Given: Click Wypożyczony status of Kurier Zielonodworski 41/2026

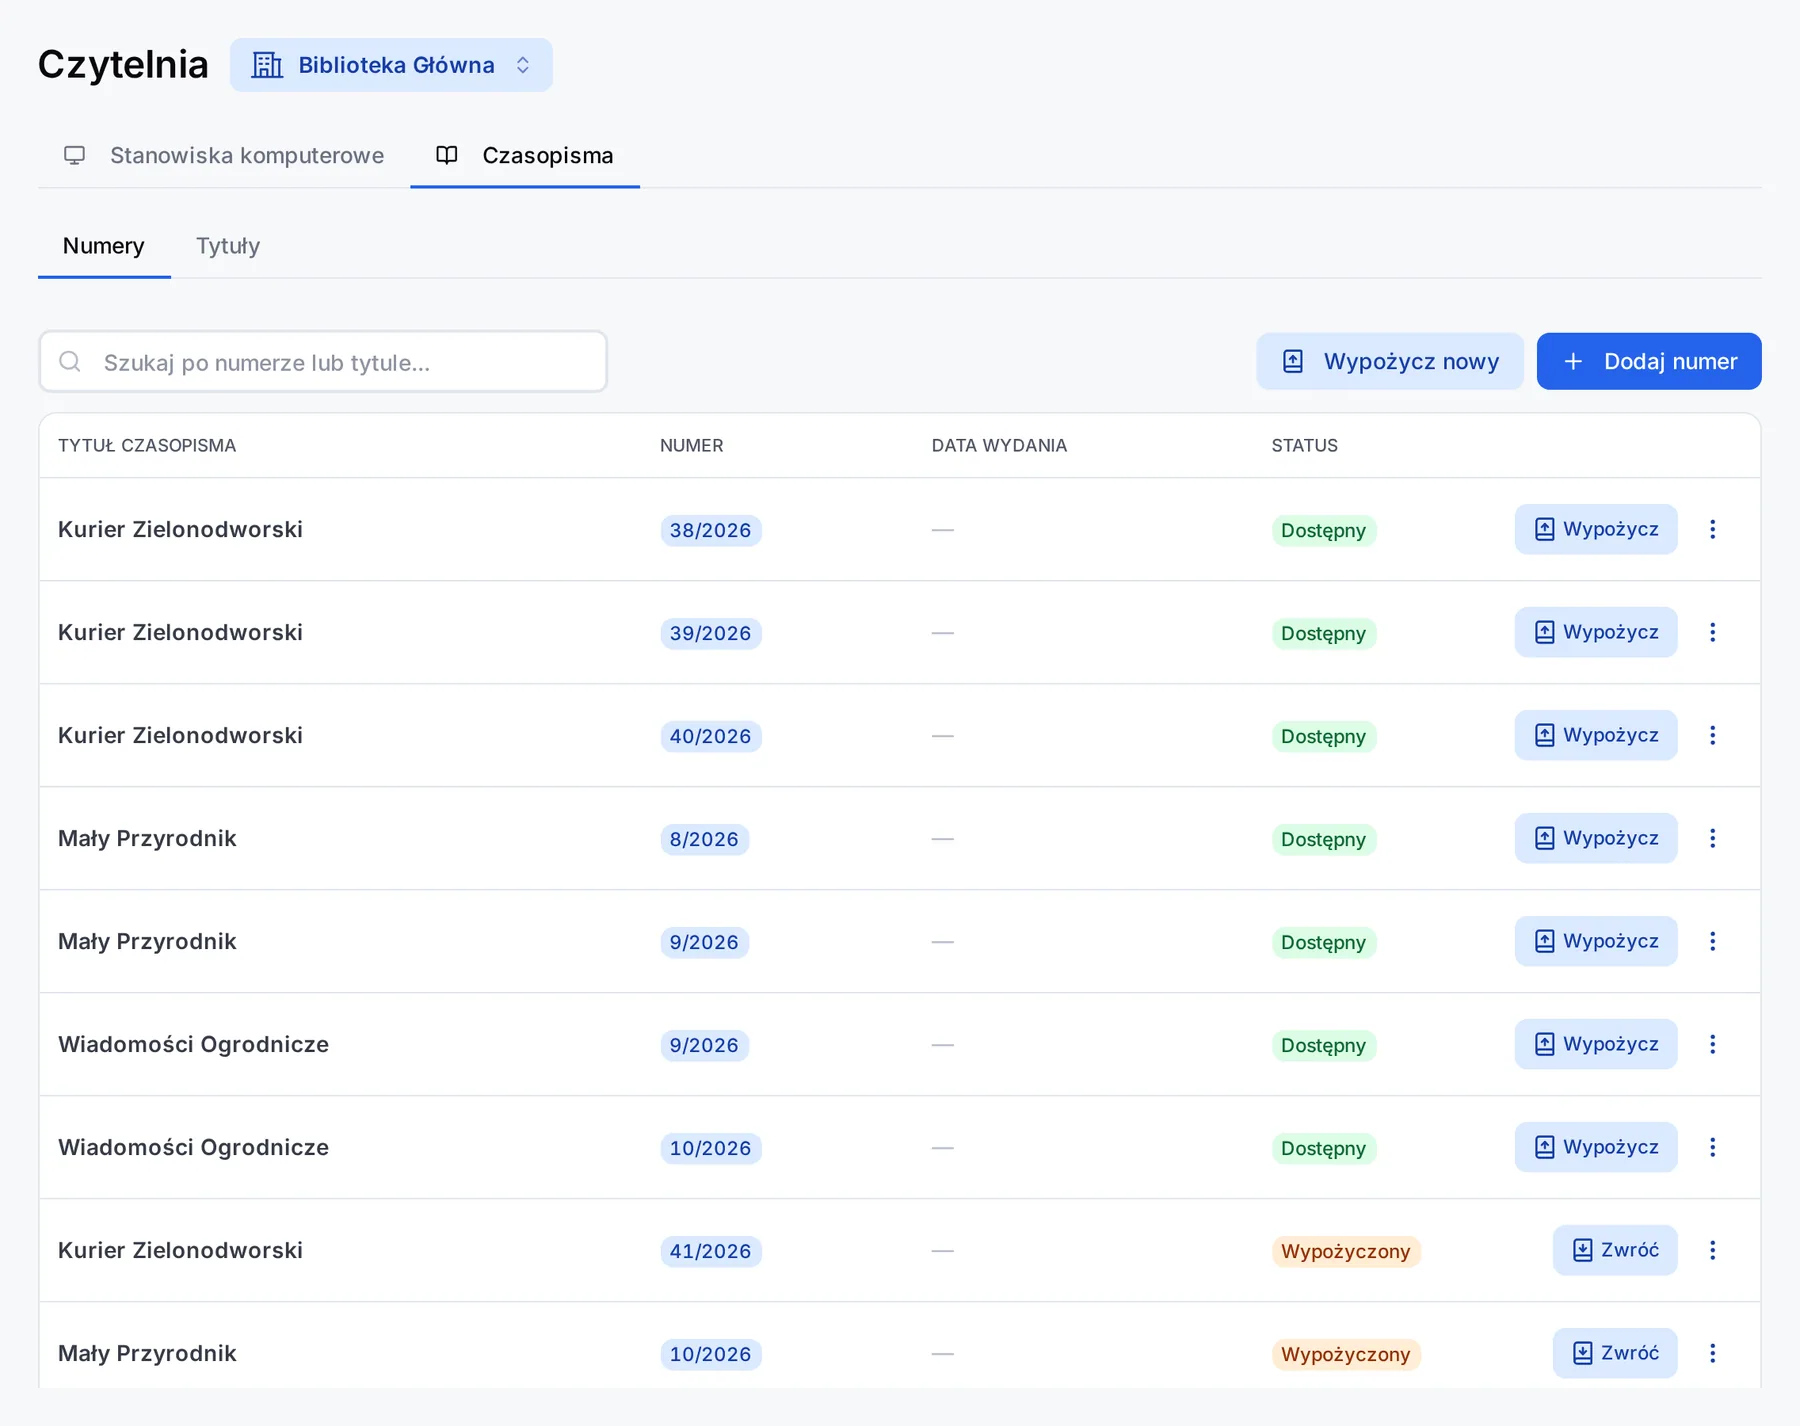Looking at the screenshot, I should click(x=1346, y=1251).
